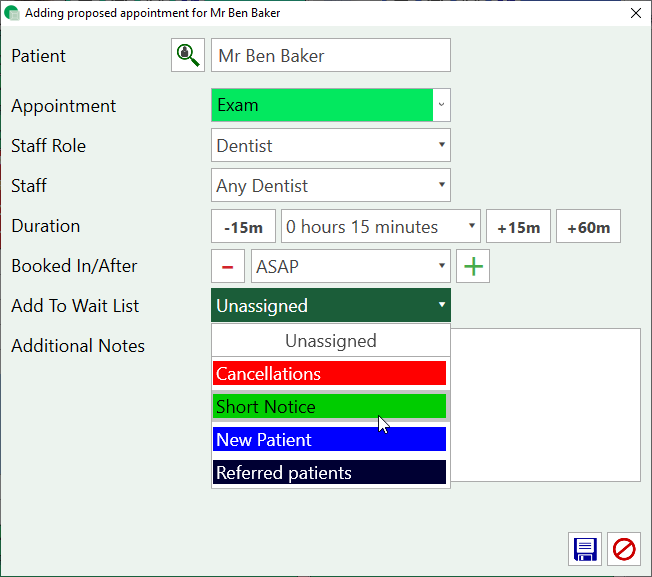652x577 pixels.
Task: Click the red cancel icon
Action: 625,549
